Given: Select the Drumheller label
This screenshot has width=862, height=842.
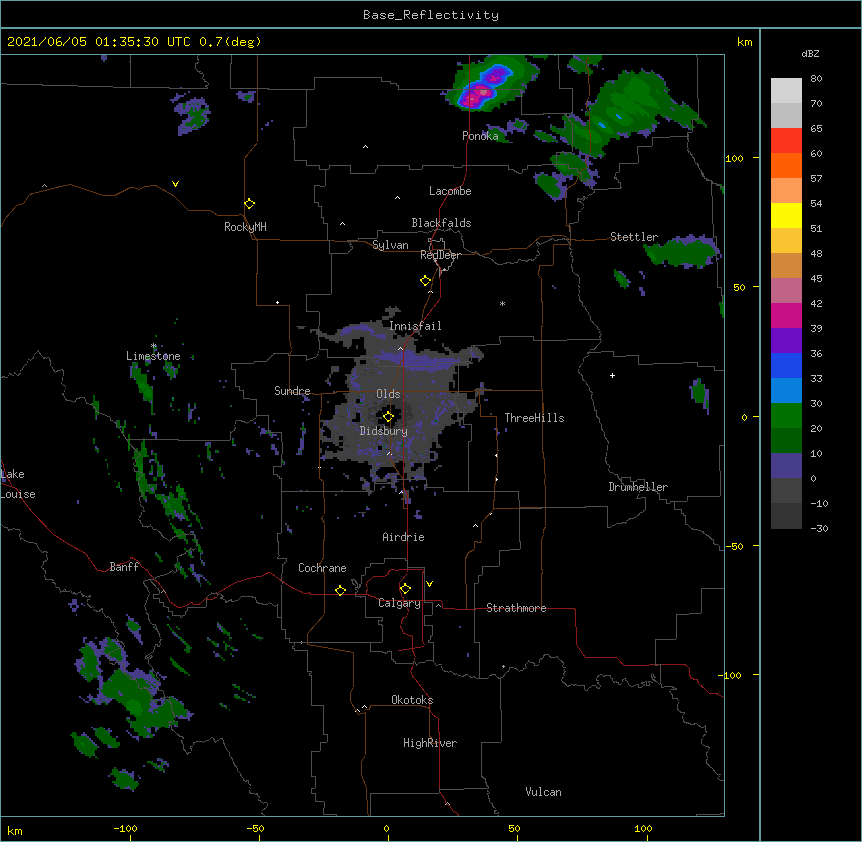Looking at the screenshot, I should (638, 487).
